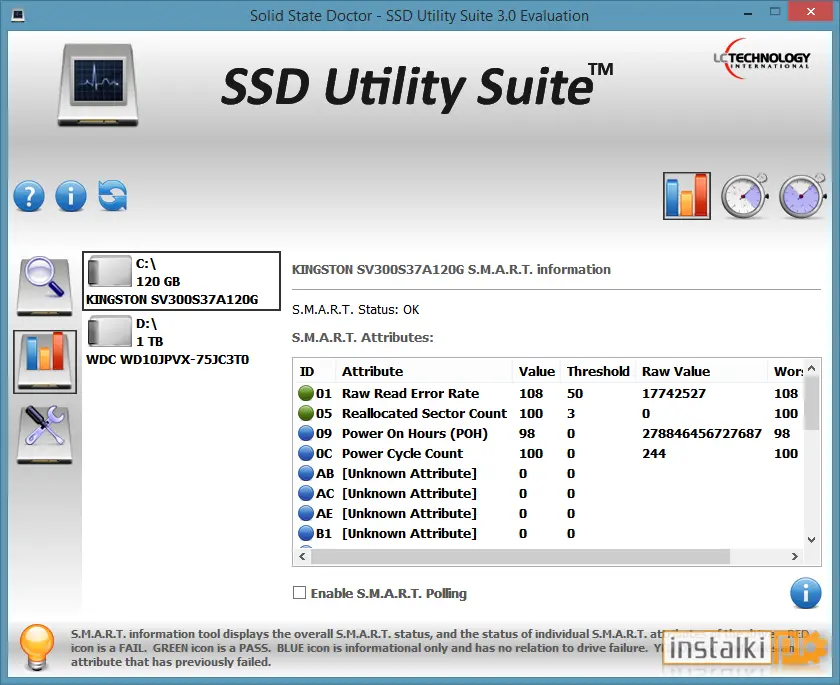Click threshold value 3 for attribute 05

[571, 413]
